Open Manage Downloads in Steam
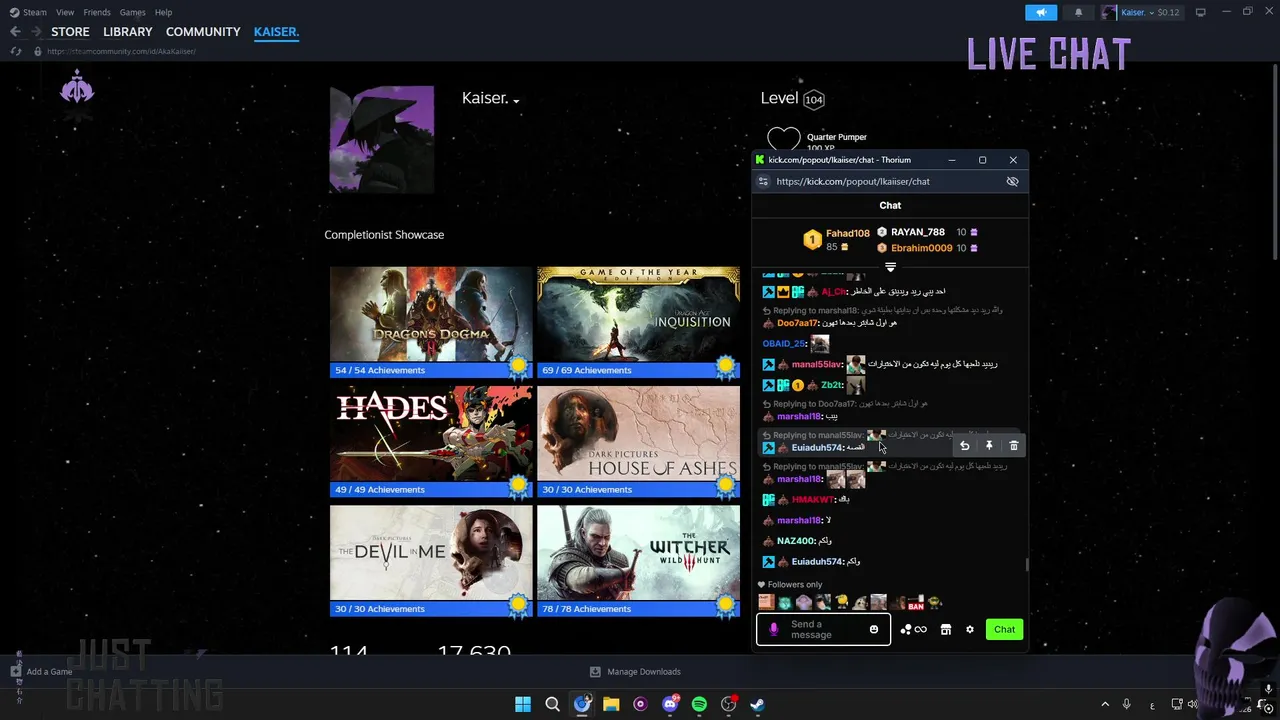This screenshot has width=1280, height=720. [635, 672]
